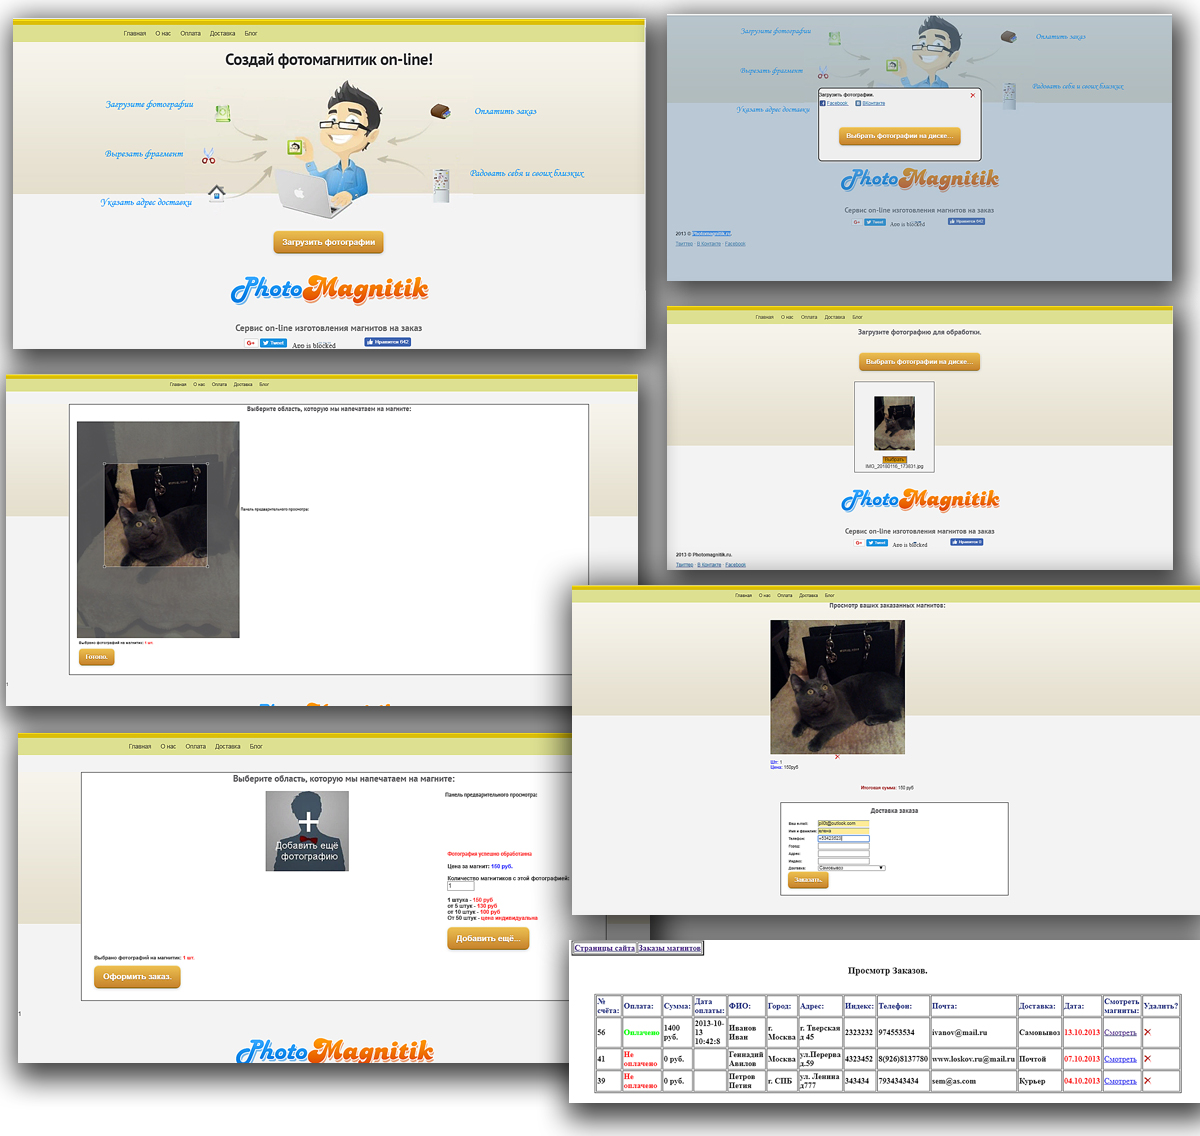Open 'Главная' in the home page menu
Screen dimensions: 1200x1136
click(135, 33)
